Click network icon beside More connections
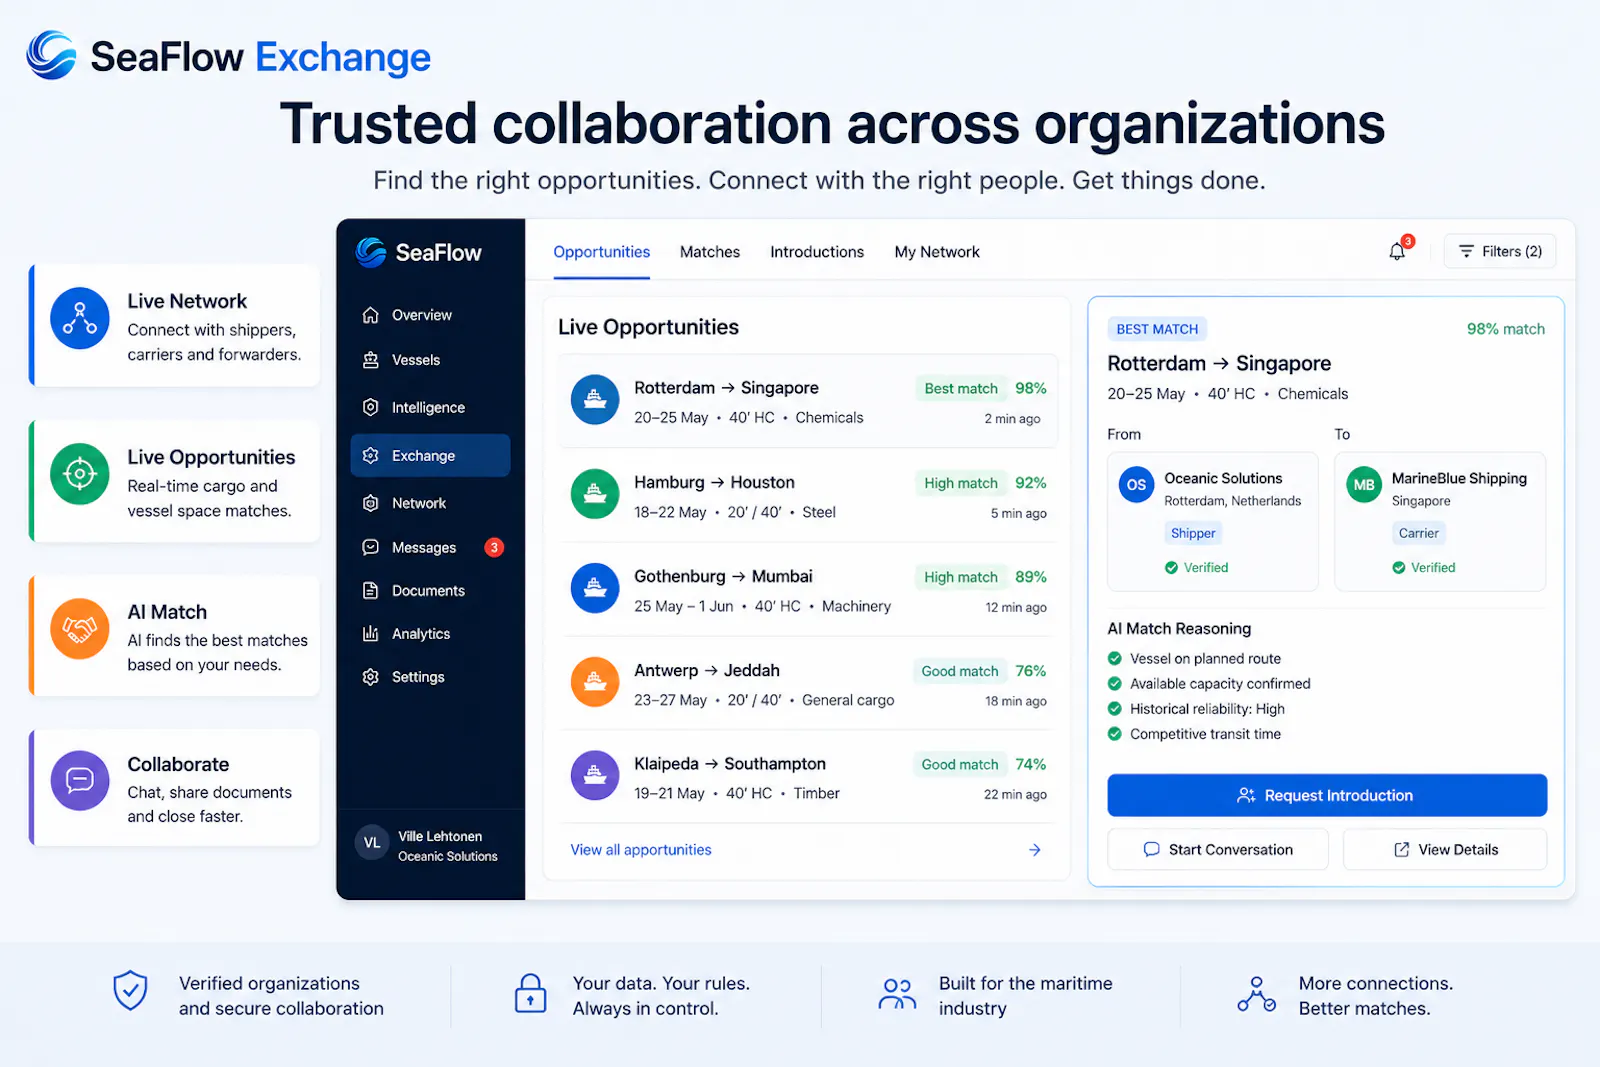Image resolution: width=1600 pixels, height=1067 pixels. tap(1256, 994)
